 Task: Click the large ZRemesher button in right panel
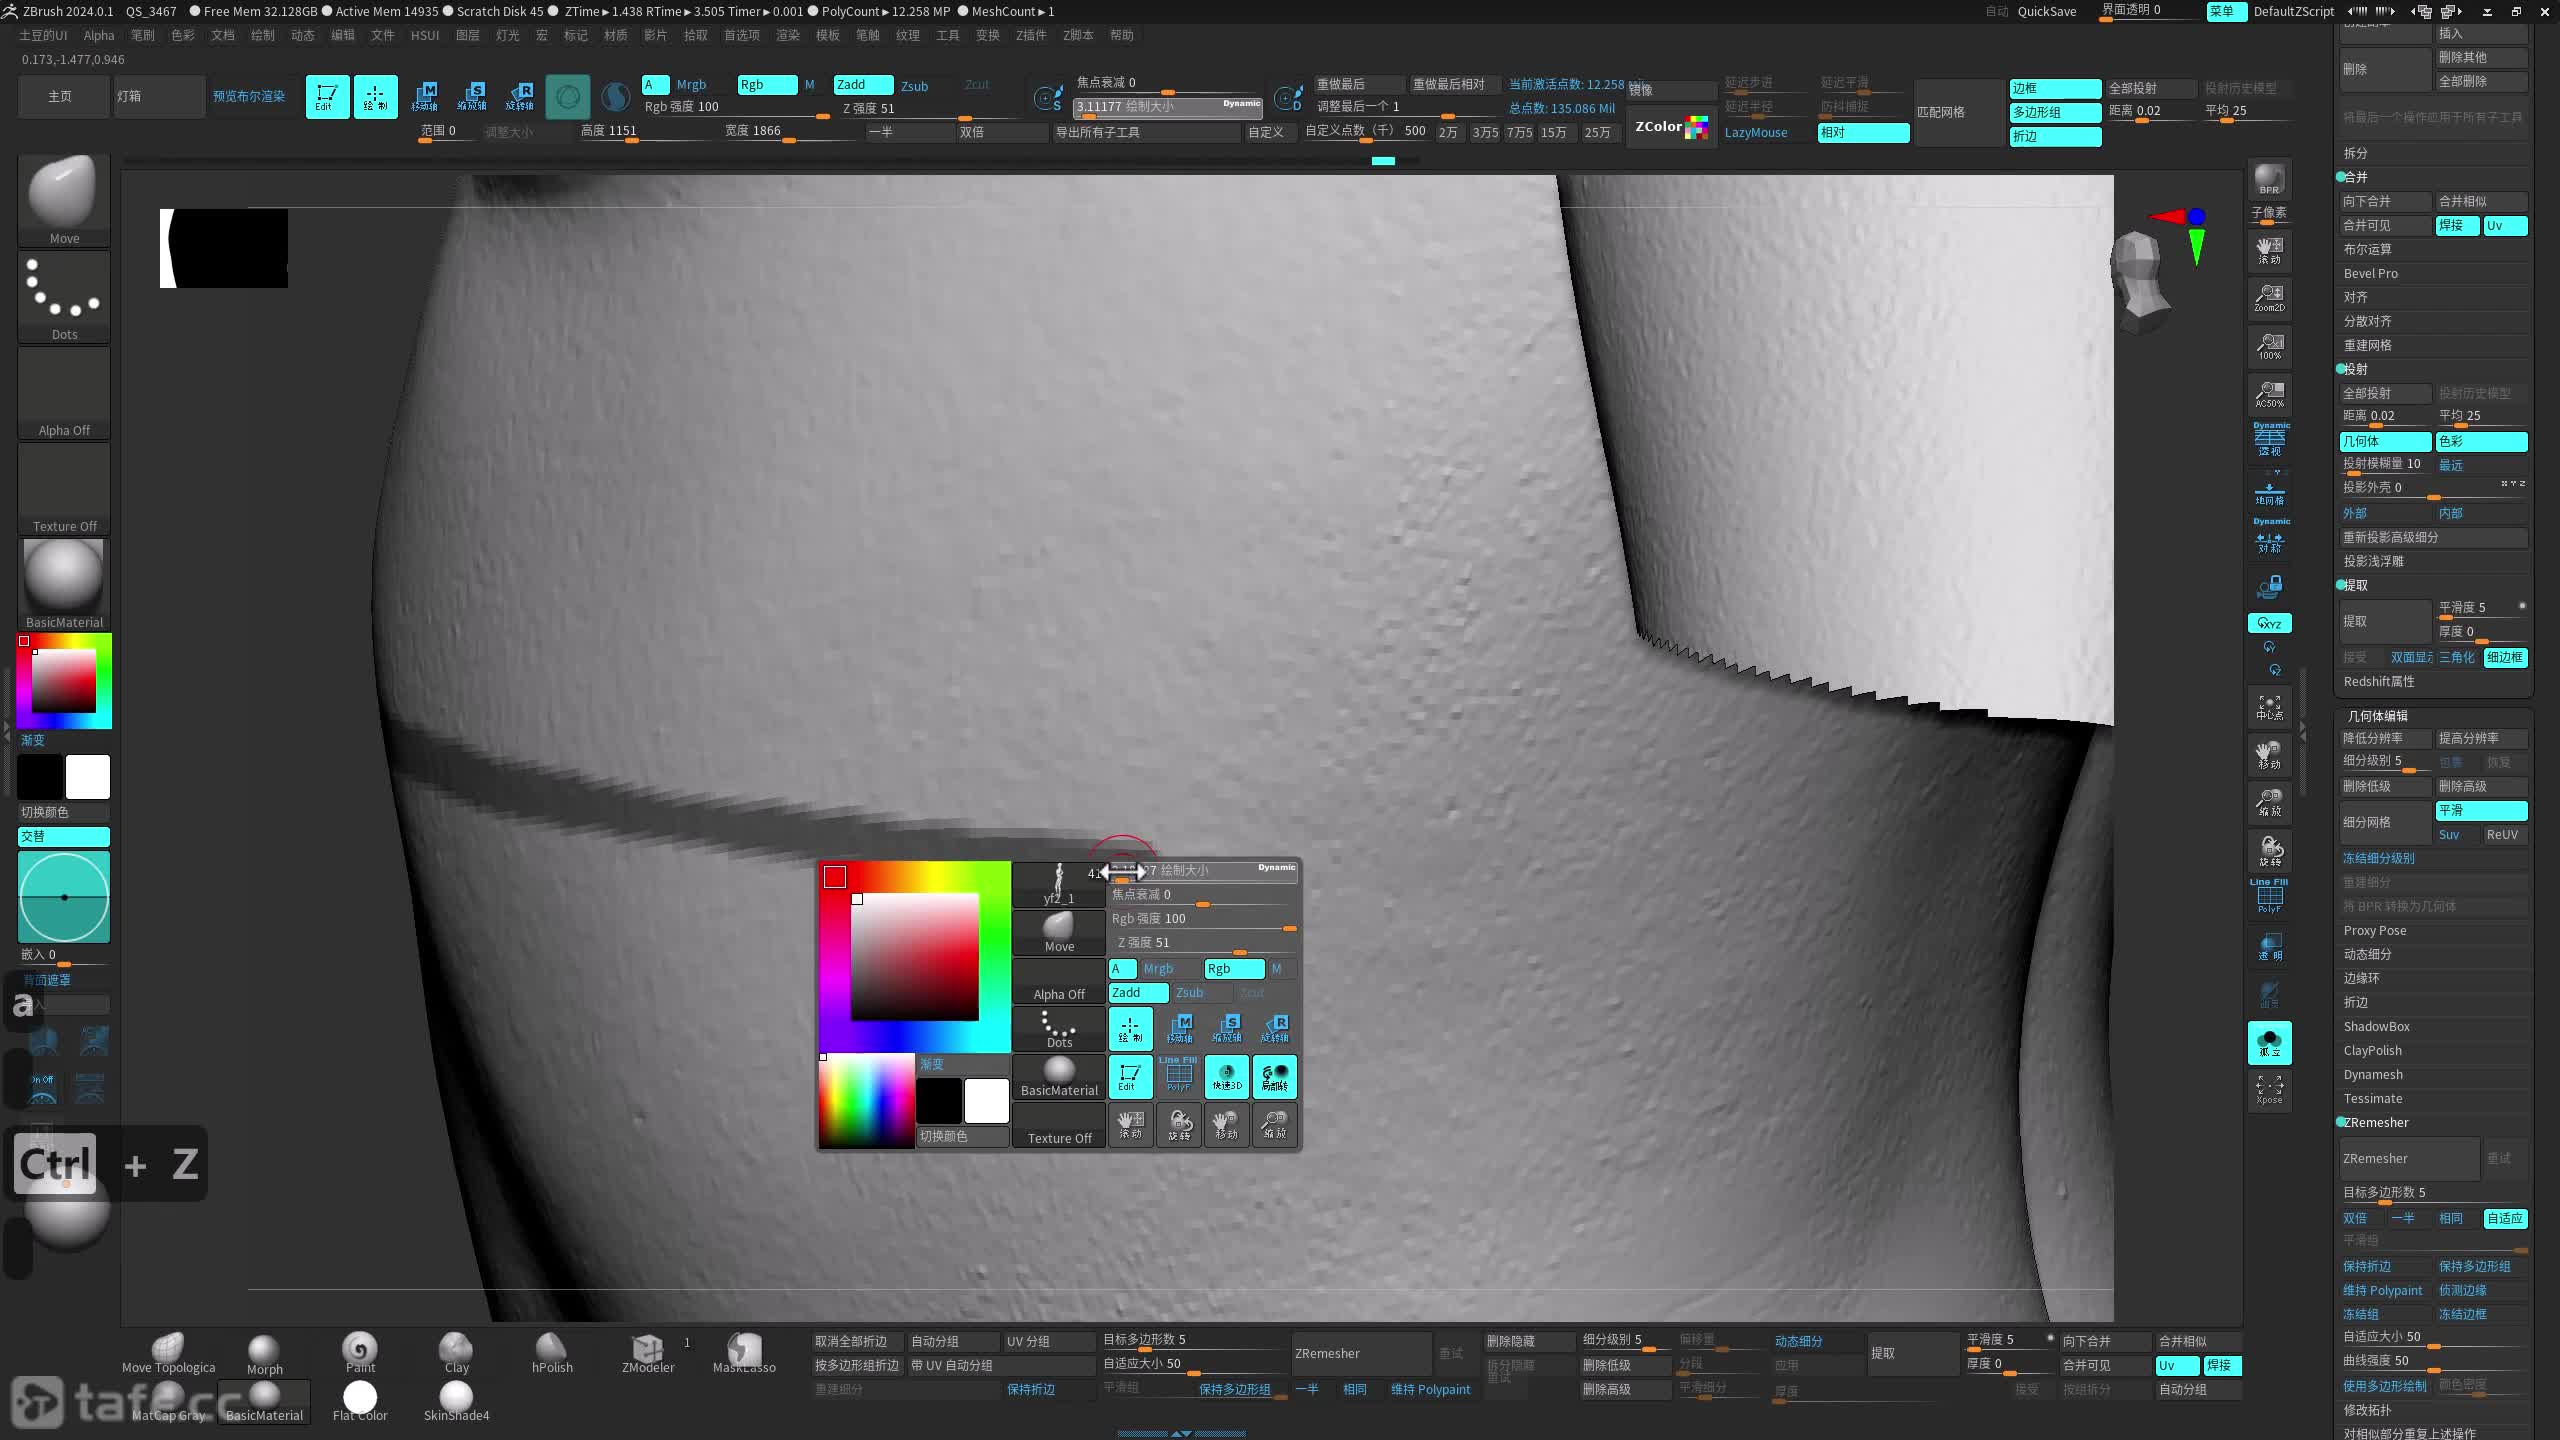pyautogui.click(x=2409, y=1158)
